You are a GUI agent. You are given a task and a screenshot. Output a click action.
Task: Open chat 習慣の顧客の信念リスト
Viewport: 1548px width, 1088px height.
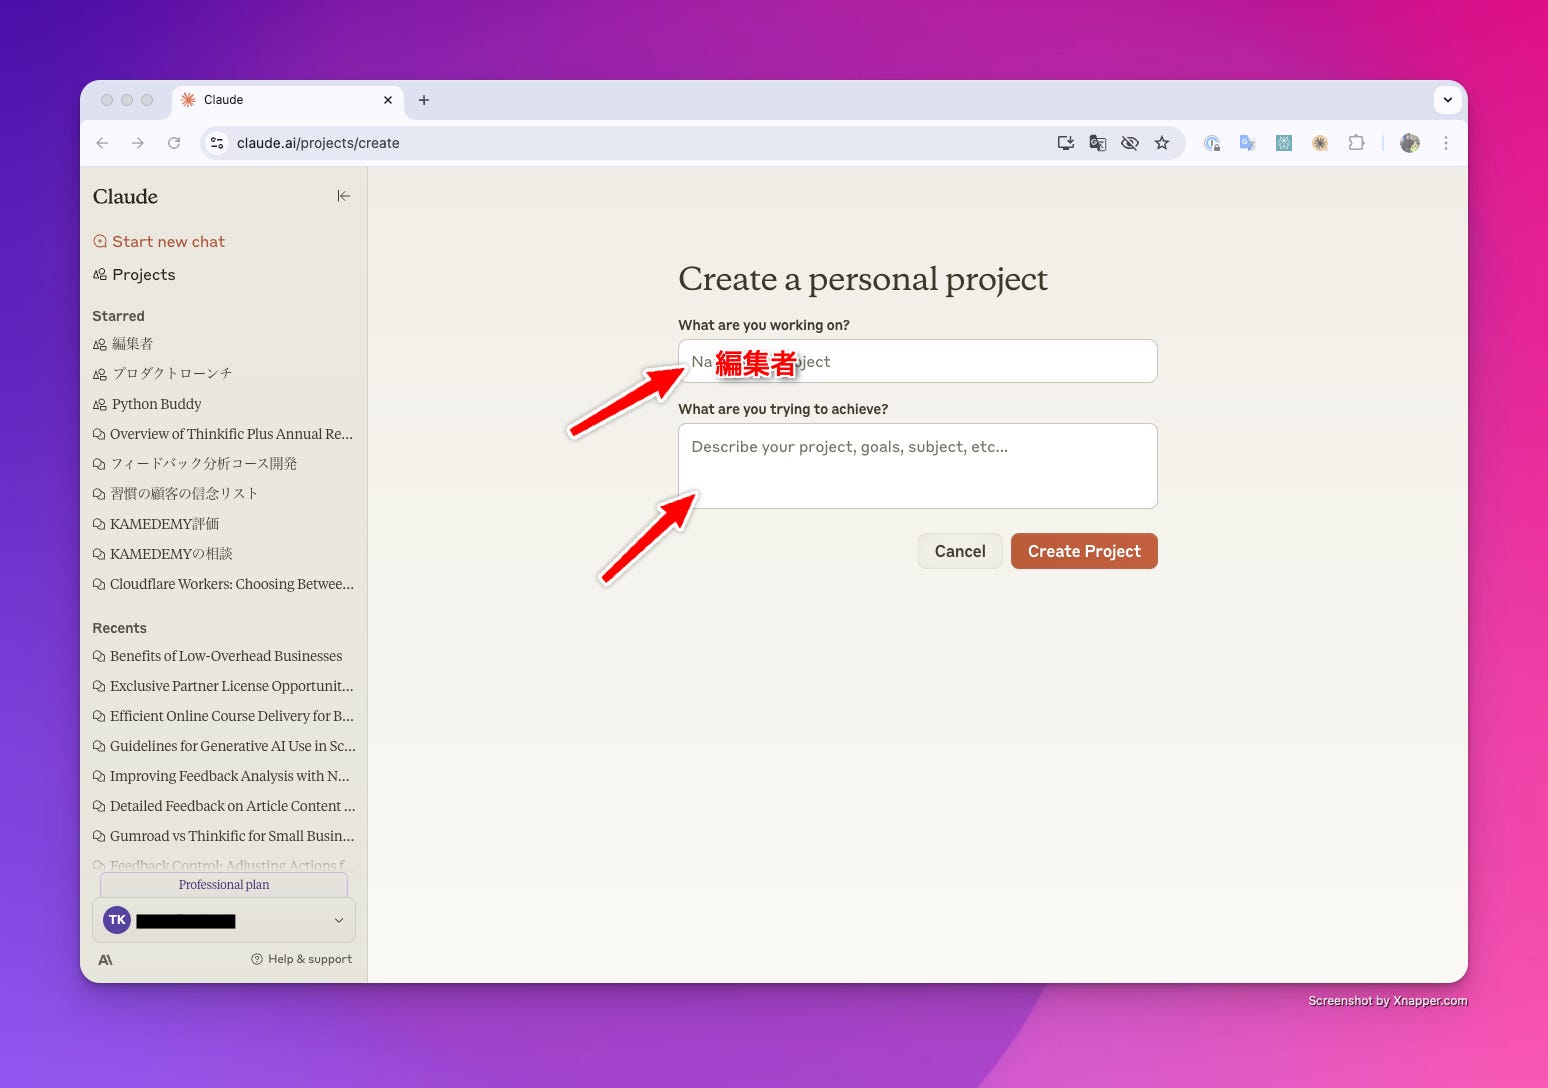(x=175, y=493)
